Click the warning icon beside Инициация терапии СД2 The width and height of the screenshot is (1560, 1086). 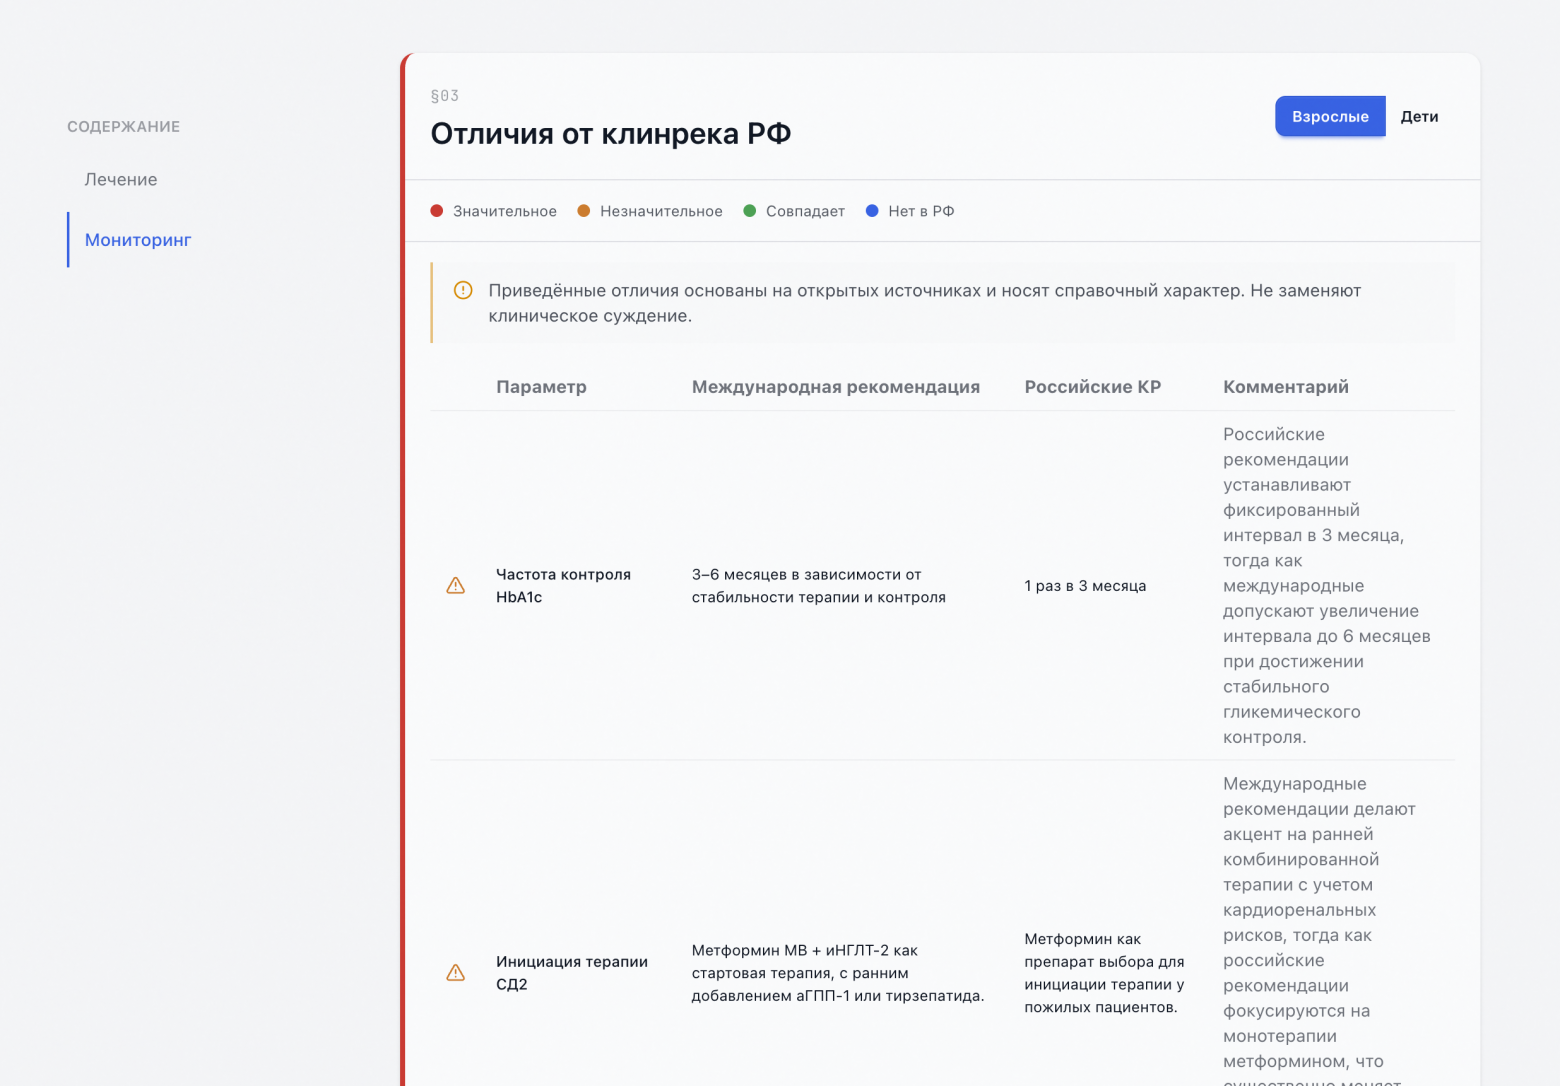point(455,973)
